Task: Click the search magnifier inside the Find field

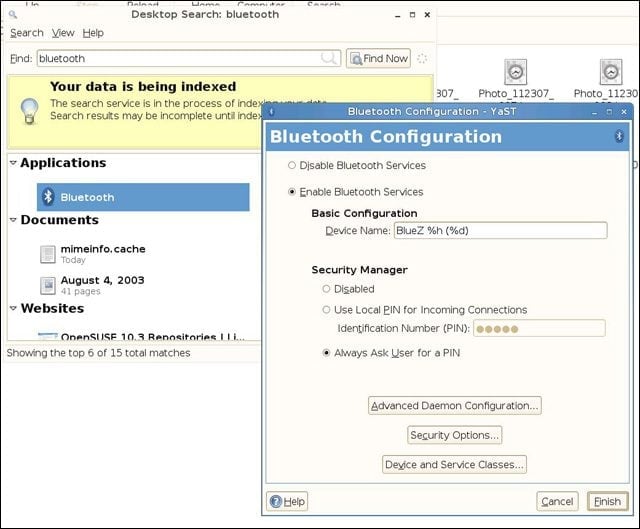Action: pos(329,58)
